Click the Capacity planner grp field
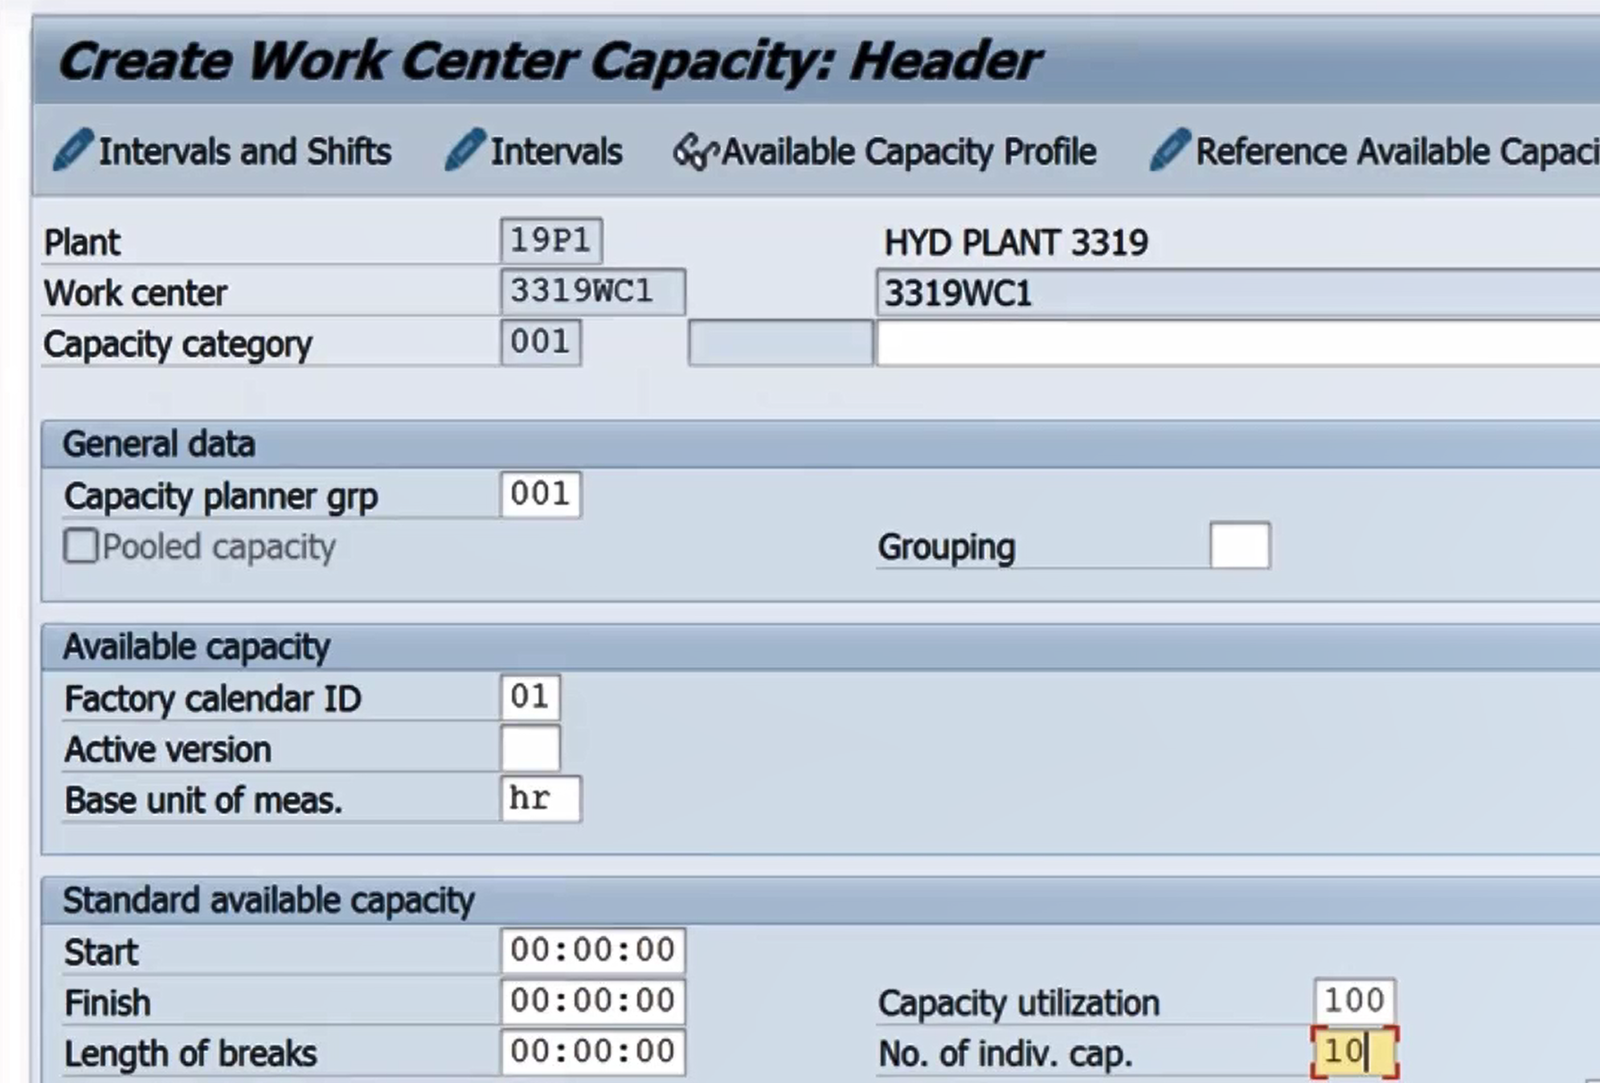 (x=540, y=495)
